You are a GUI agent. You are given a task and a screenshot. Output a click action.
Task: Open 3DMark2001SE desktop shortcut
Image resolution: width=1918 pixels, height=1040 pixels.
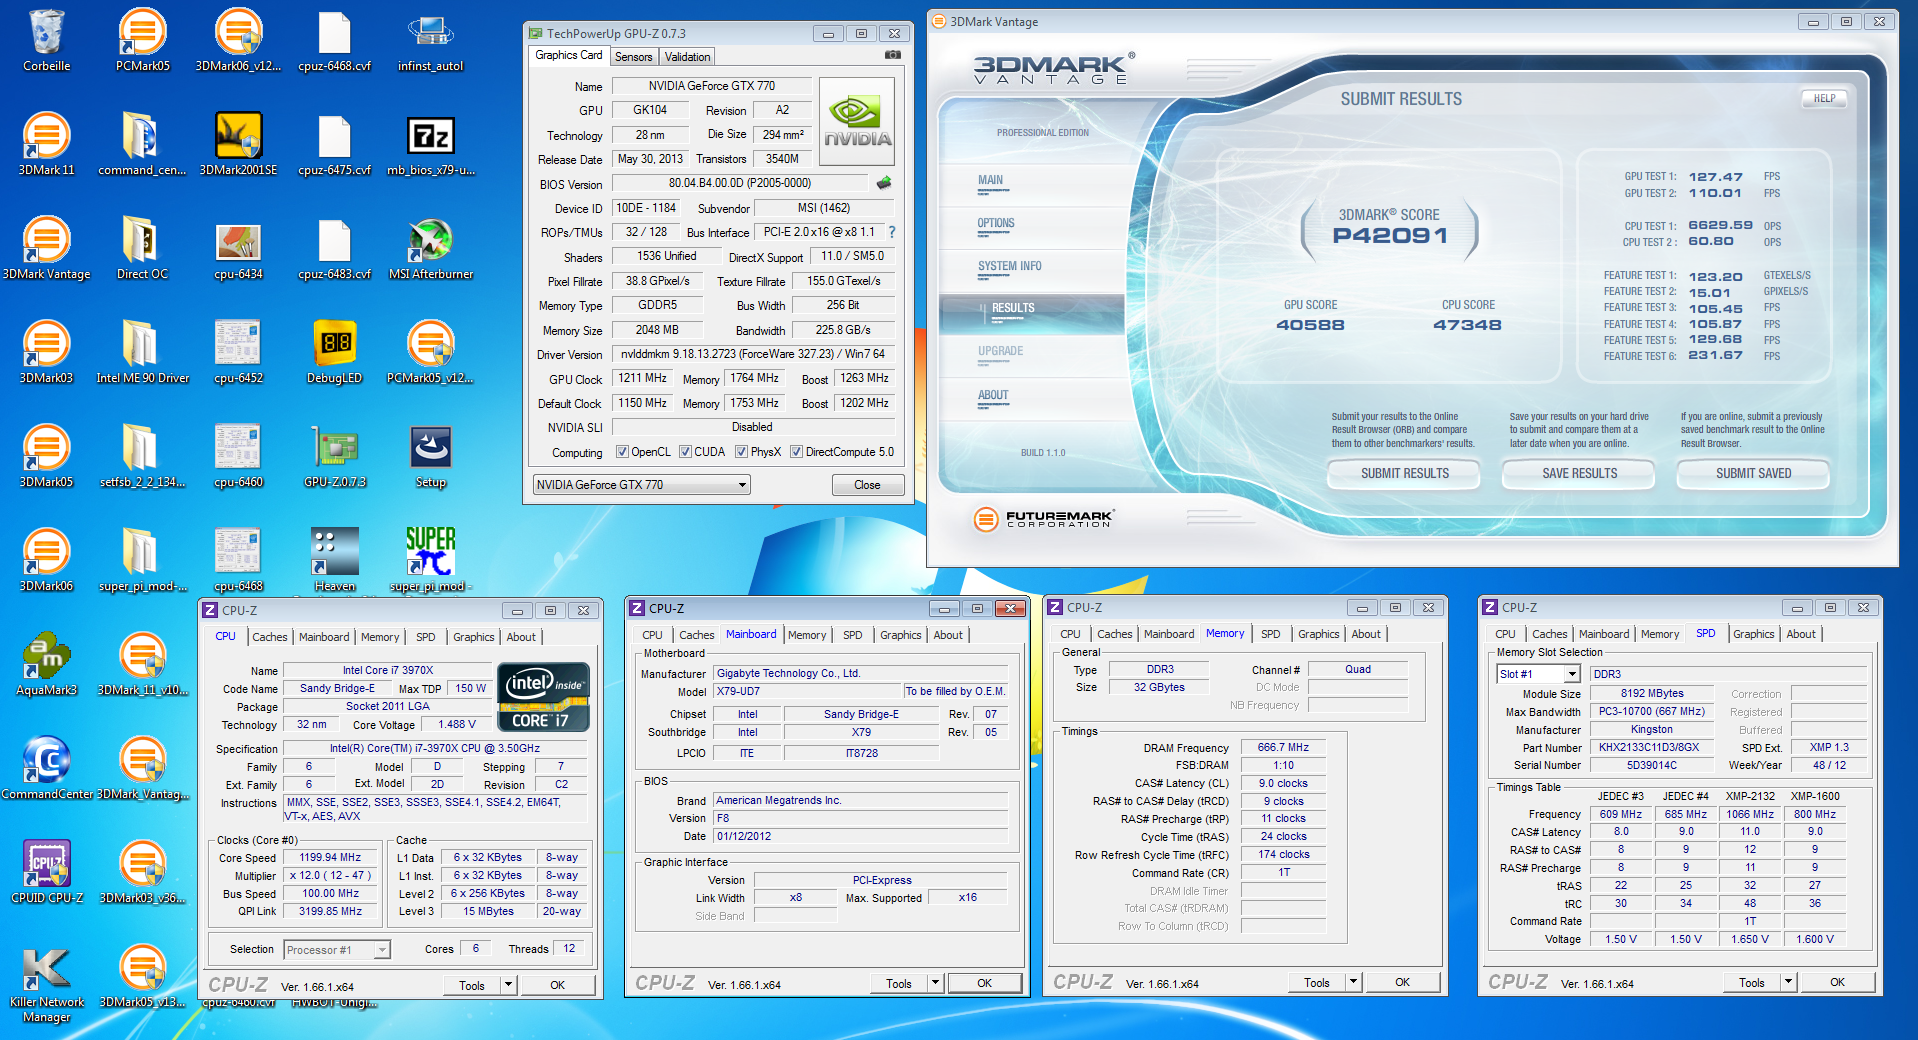pos(238,144)
